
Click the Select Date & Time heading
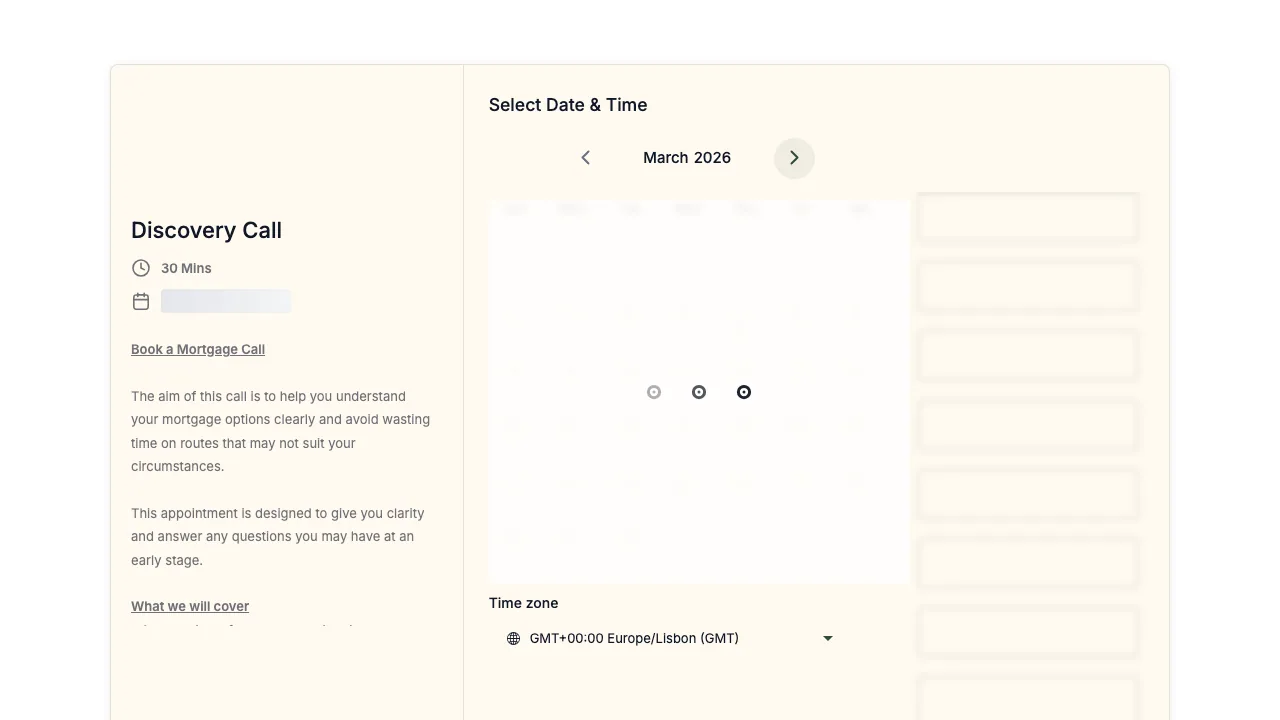[x=568, y=105]
